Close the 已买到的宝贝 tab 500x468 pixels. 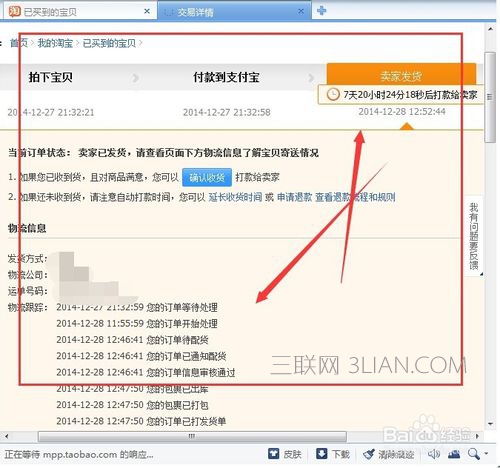(x=147, y=11)
